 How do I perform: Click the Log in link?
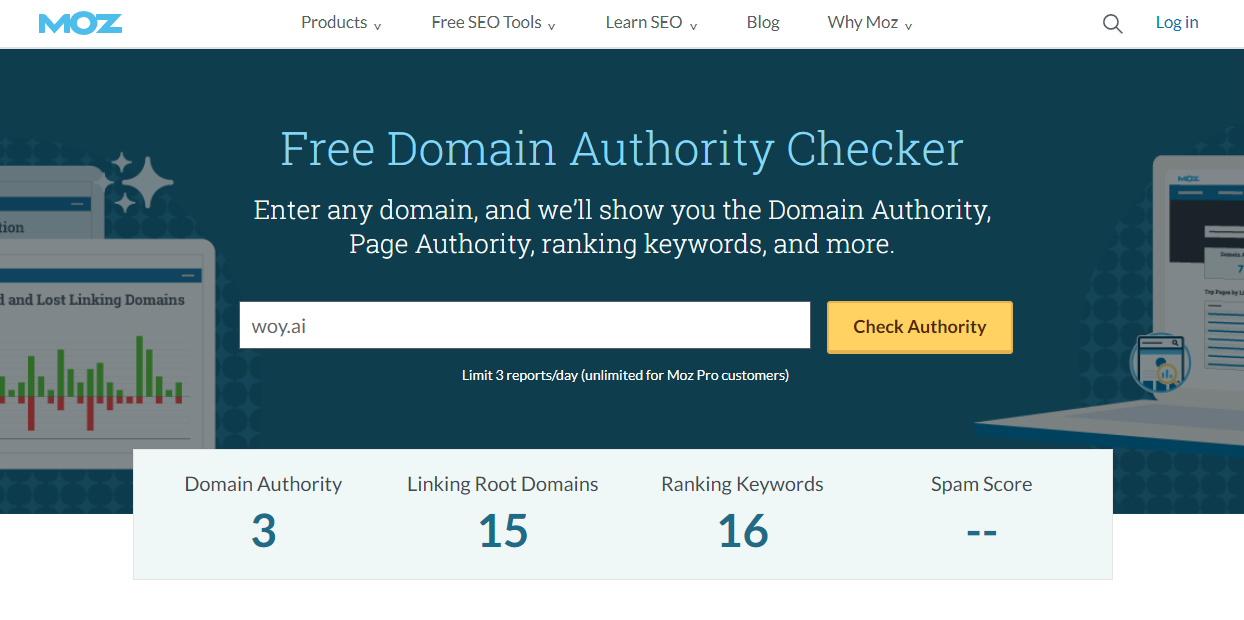[1177, 23]
